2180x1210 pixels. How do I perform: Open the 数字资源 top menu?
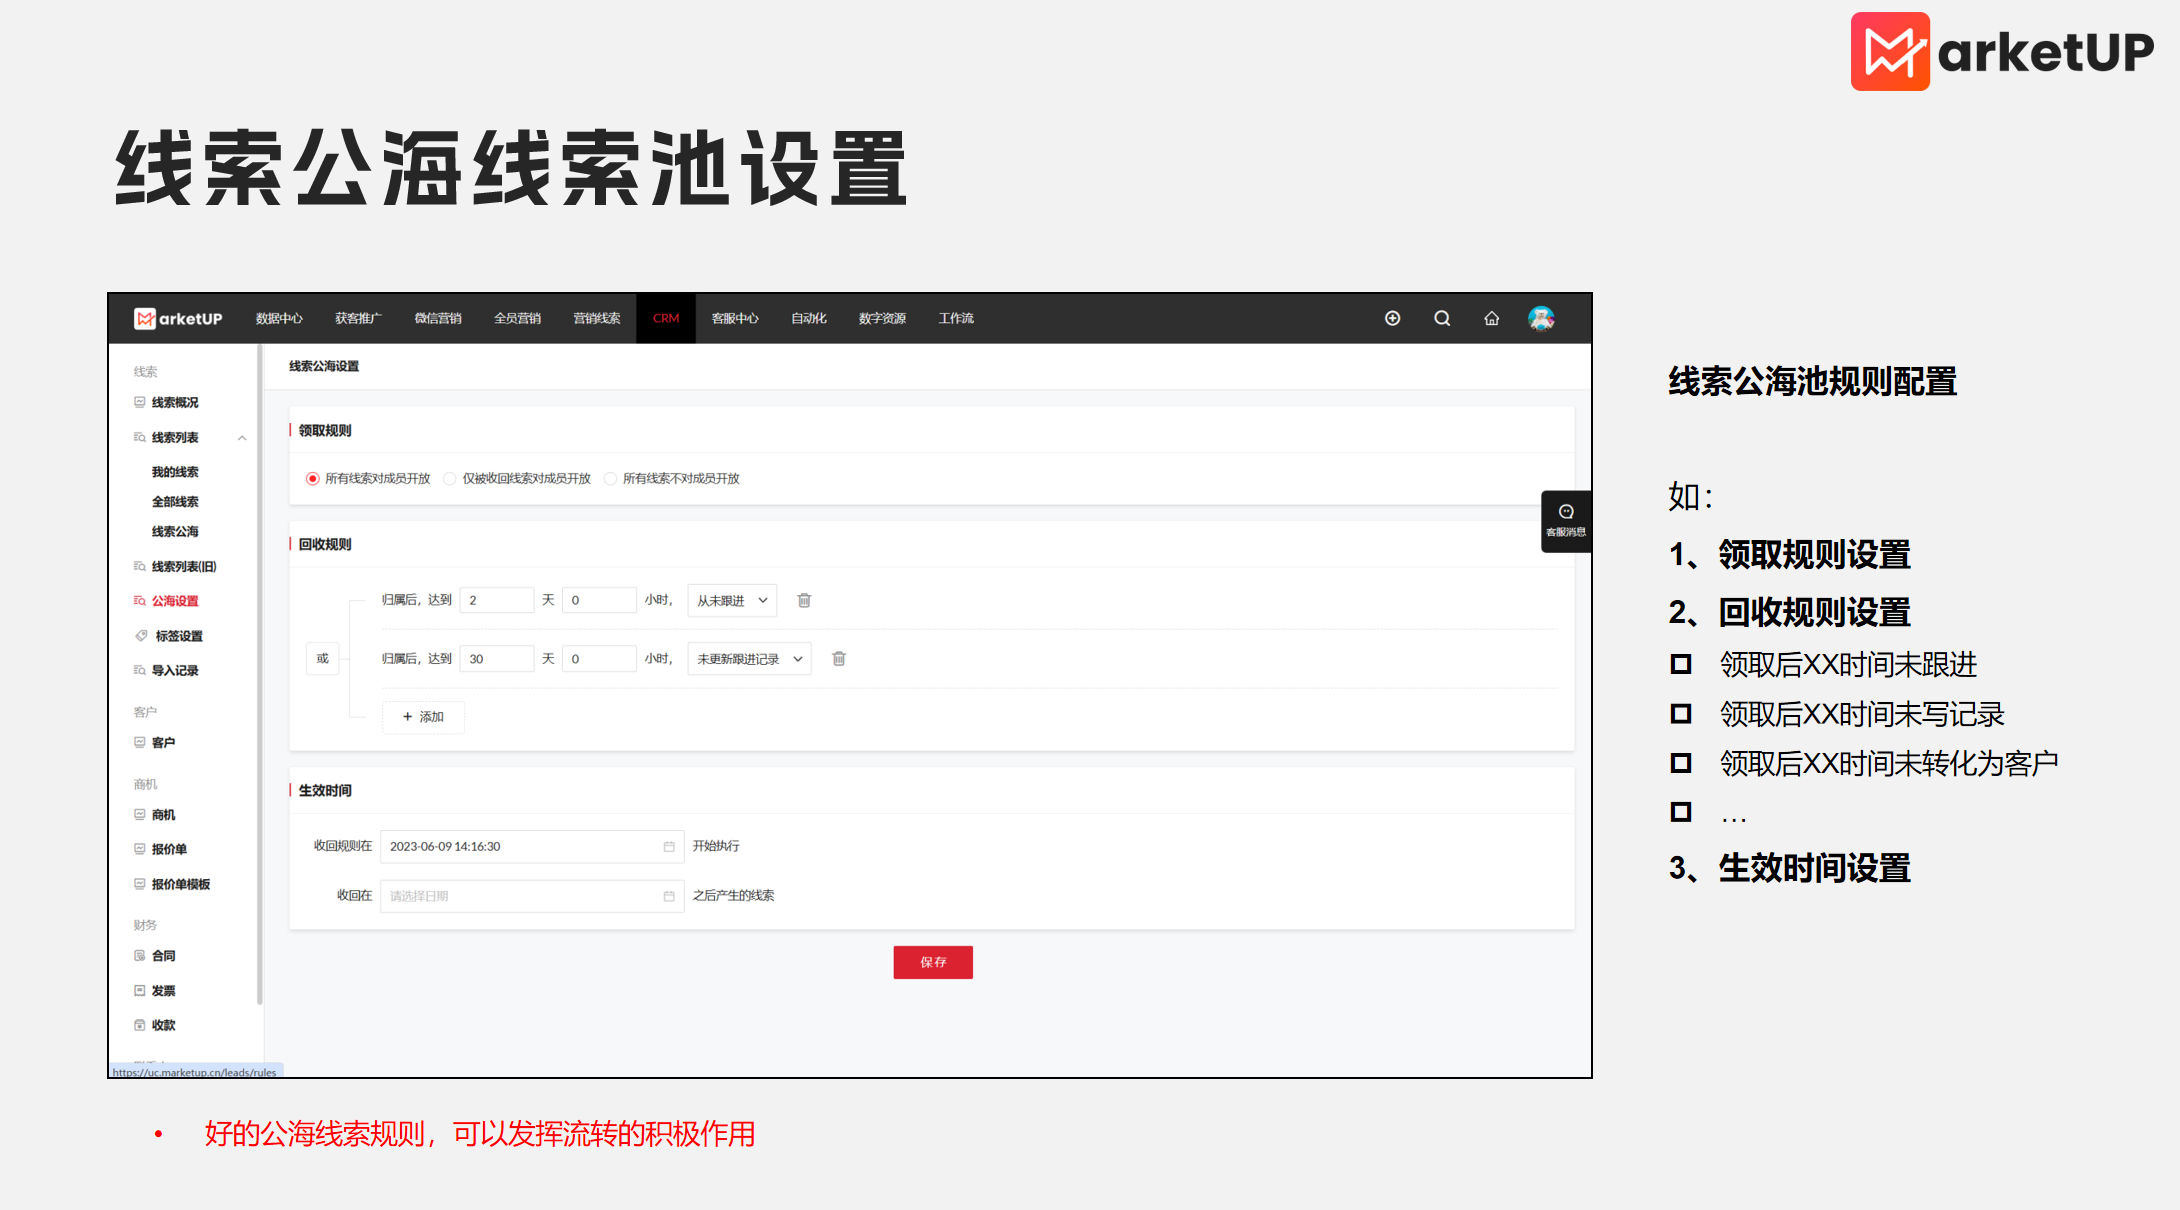point(882,318)
